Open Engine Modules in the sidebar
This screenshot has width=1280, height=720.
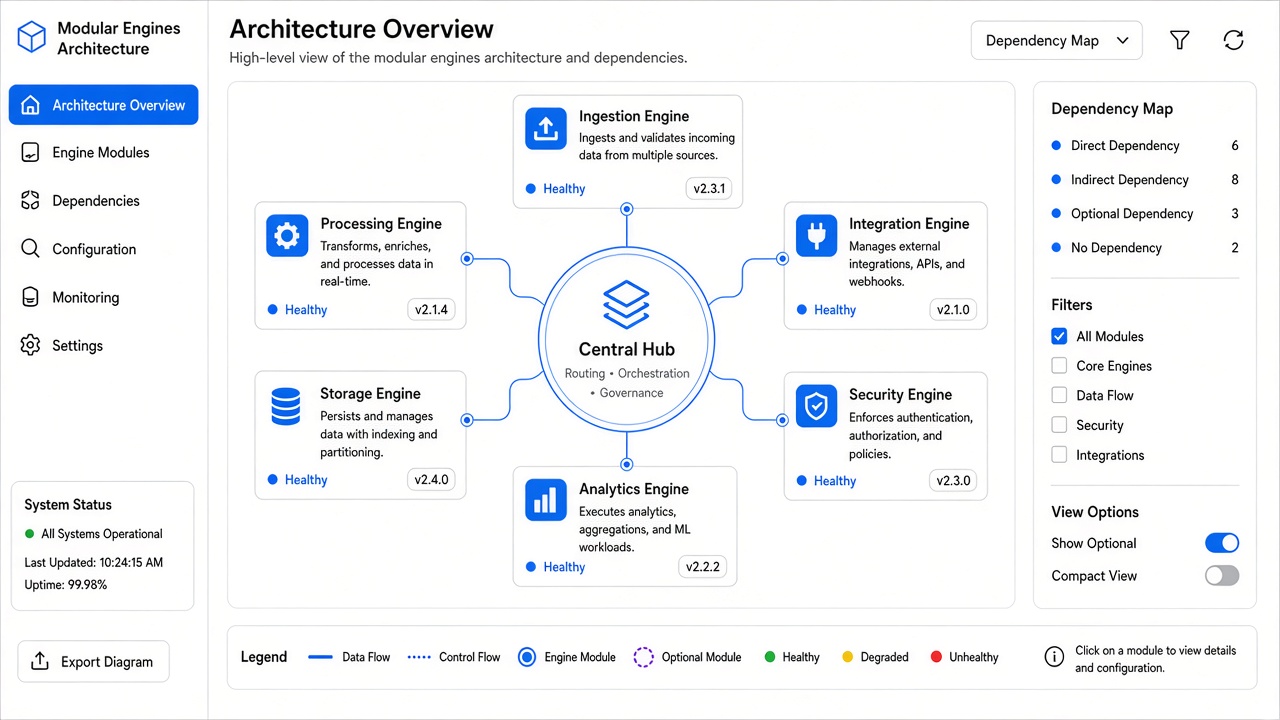(104, 153)
